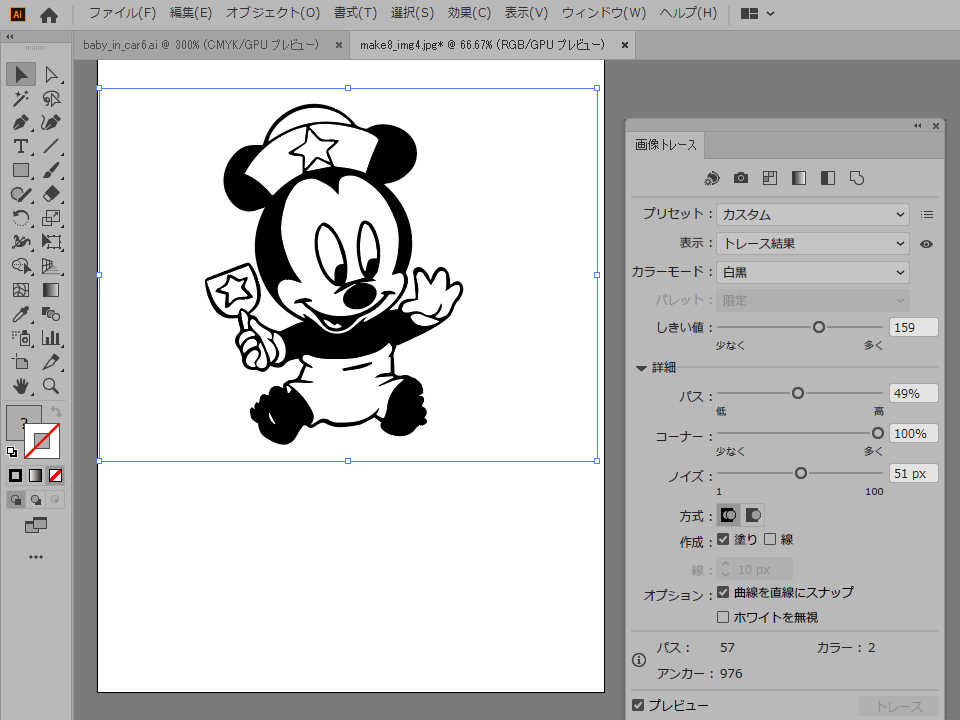Viewport: 960px width, 720px height.
Task: Select the Magic Wand tool
Action: pyautogui.click(x=21, y=98)
